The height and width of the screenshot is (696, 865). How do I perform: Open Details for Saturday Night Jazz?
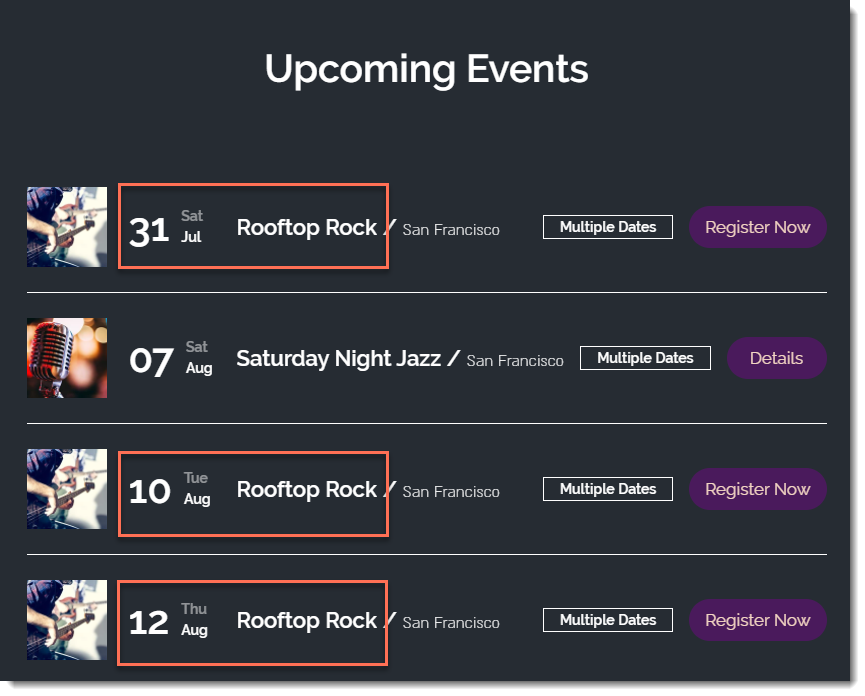(x=776, y=358)
